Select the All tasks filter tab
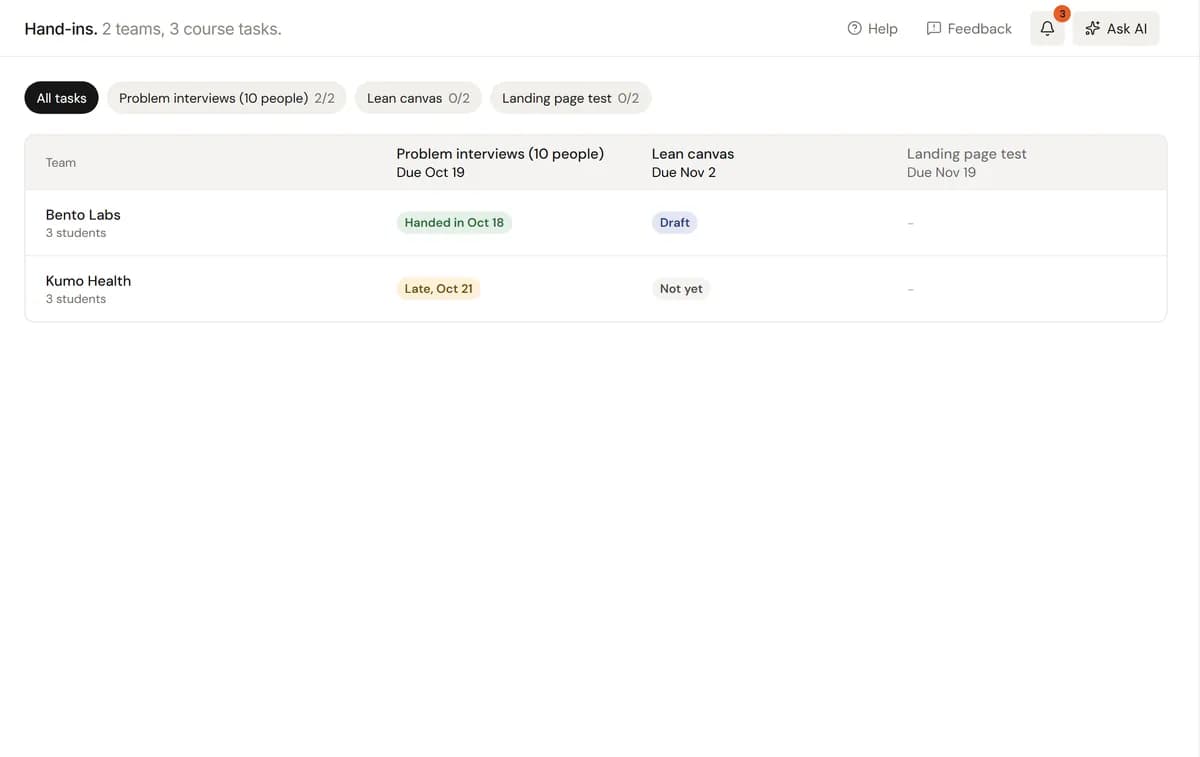This screenshot has width=1200, height=757. point(62,98)
